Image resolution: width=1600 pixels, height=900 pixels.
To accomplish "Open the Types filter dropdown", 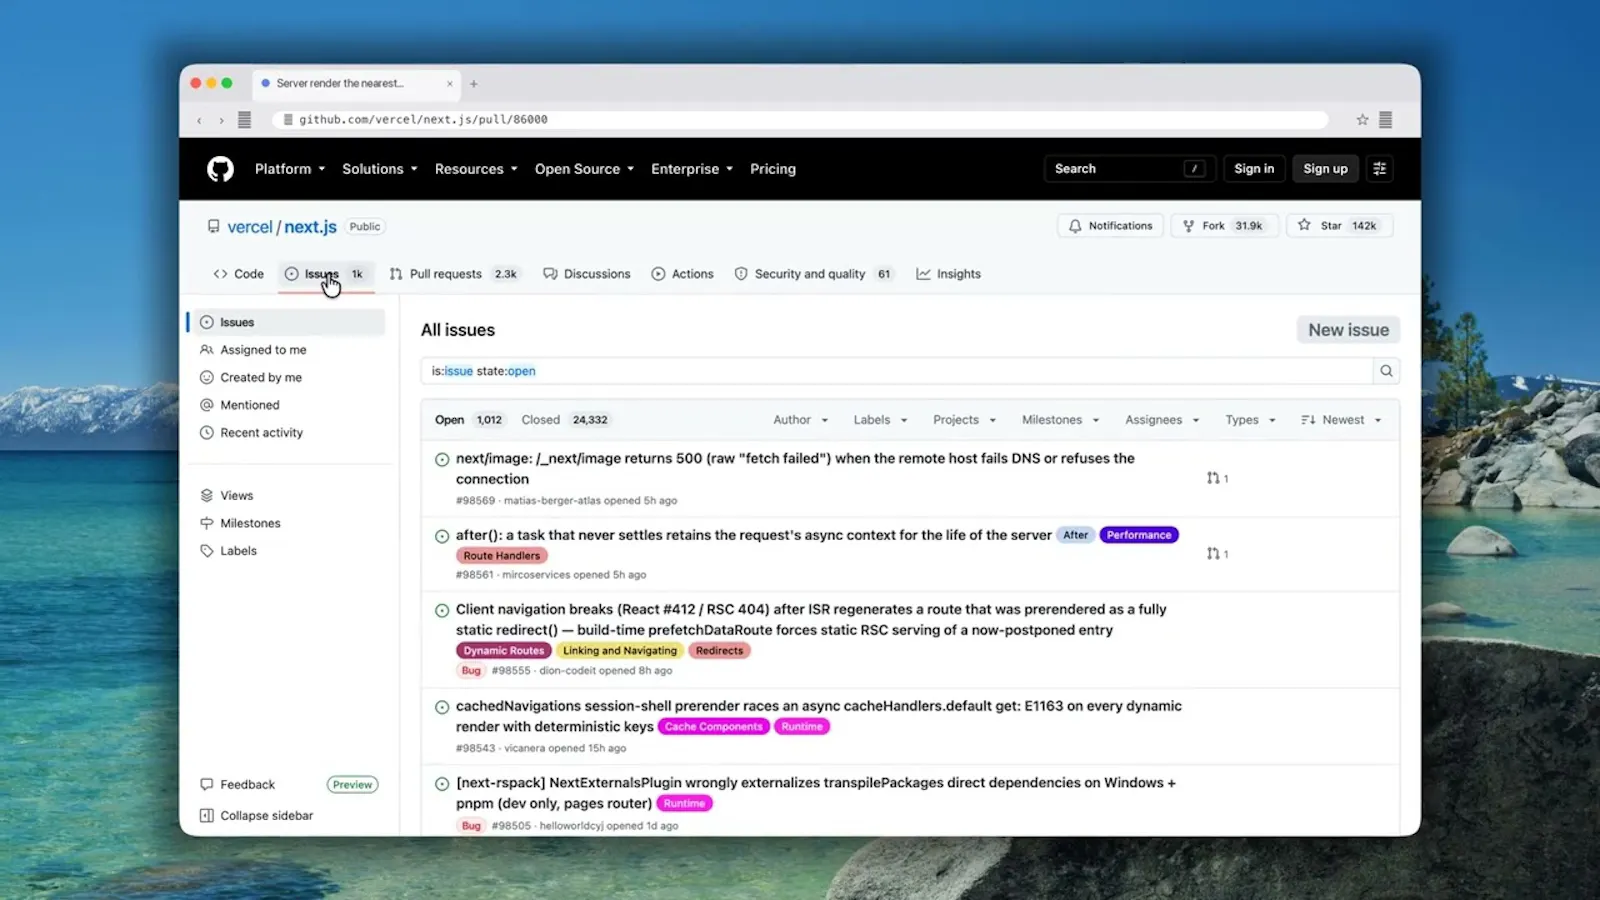I will tap(1250, 420).
